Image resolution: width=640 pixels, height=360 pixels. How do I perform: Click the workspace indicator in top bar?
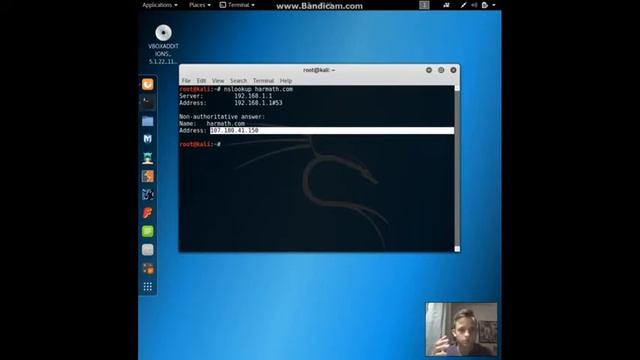click(424, 5)
